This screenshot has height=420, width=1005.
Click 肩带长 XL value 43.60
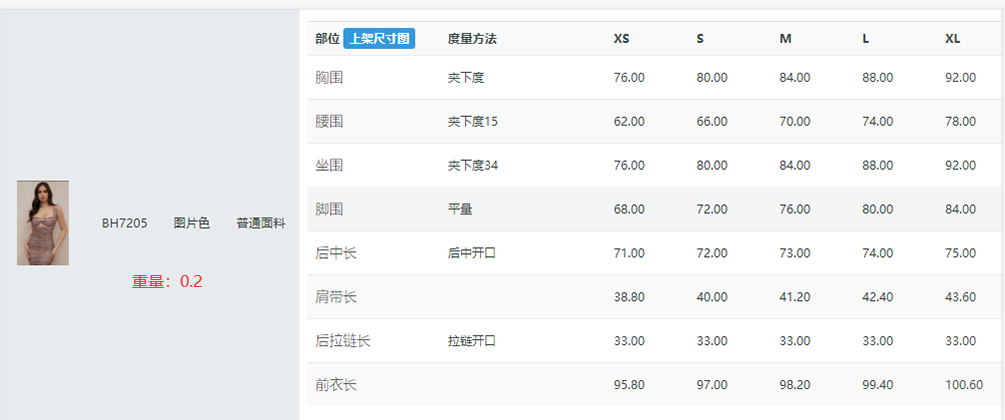click(960, 297)
